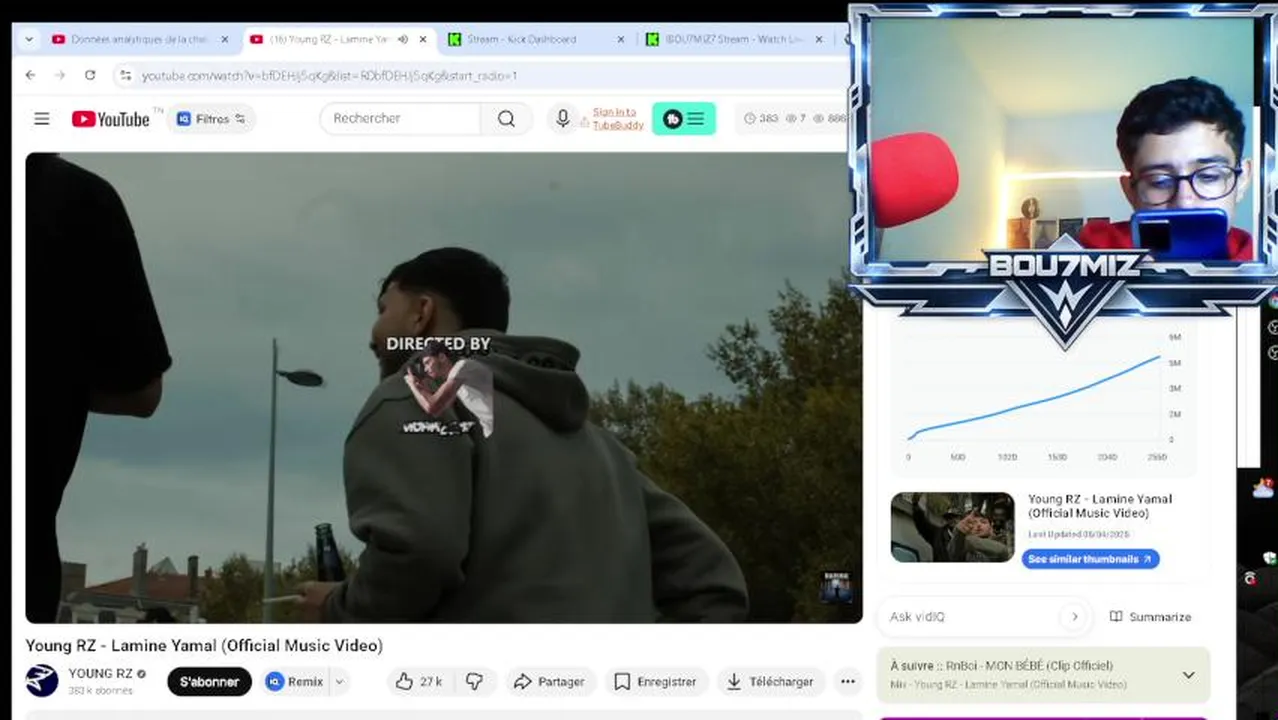Open the tab search dropdown arrow
This screenshot has height=720, width=1278.
pyautogui.click(x=29, y=39)
